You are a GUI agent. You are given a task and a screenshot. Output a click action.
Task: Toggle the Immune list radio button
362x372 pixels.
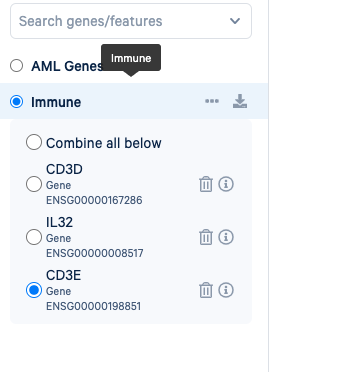(x=16, y=102)
